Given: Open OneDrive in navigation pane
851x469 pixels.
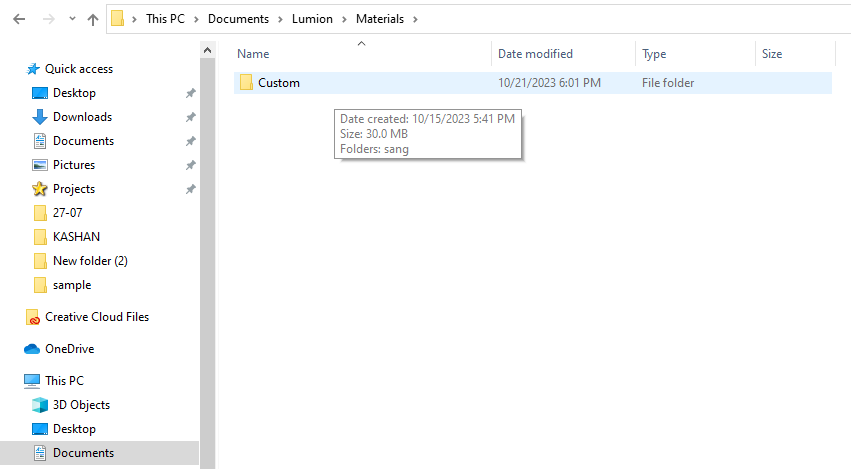Looking at the screenshot, I should pyautogui.click(x=69, y=349).
